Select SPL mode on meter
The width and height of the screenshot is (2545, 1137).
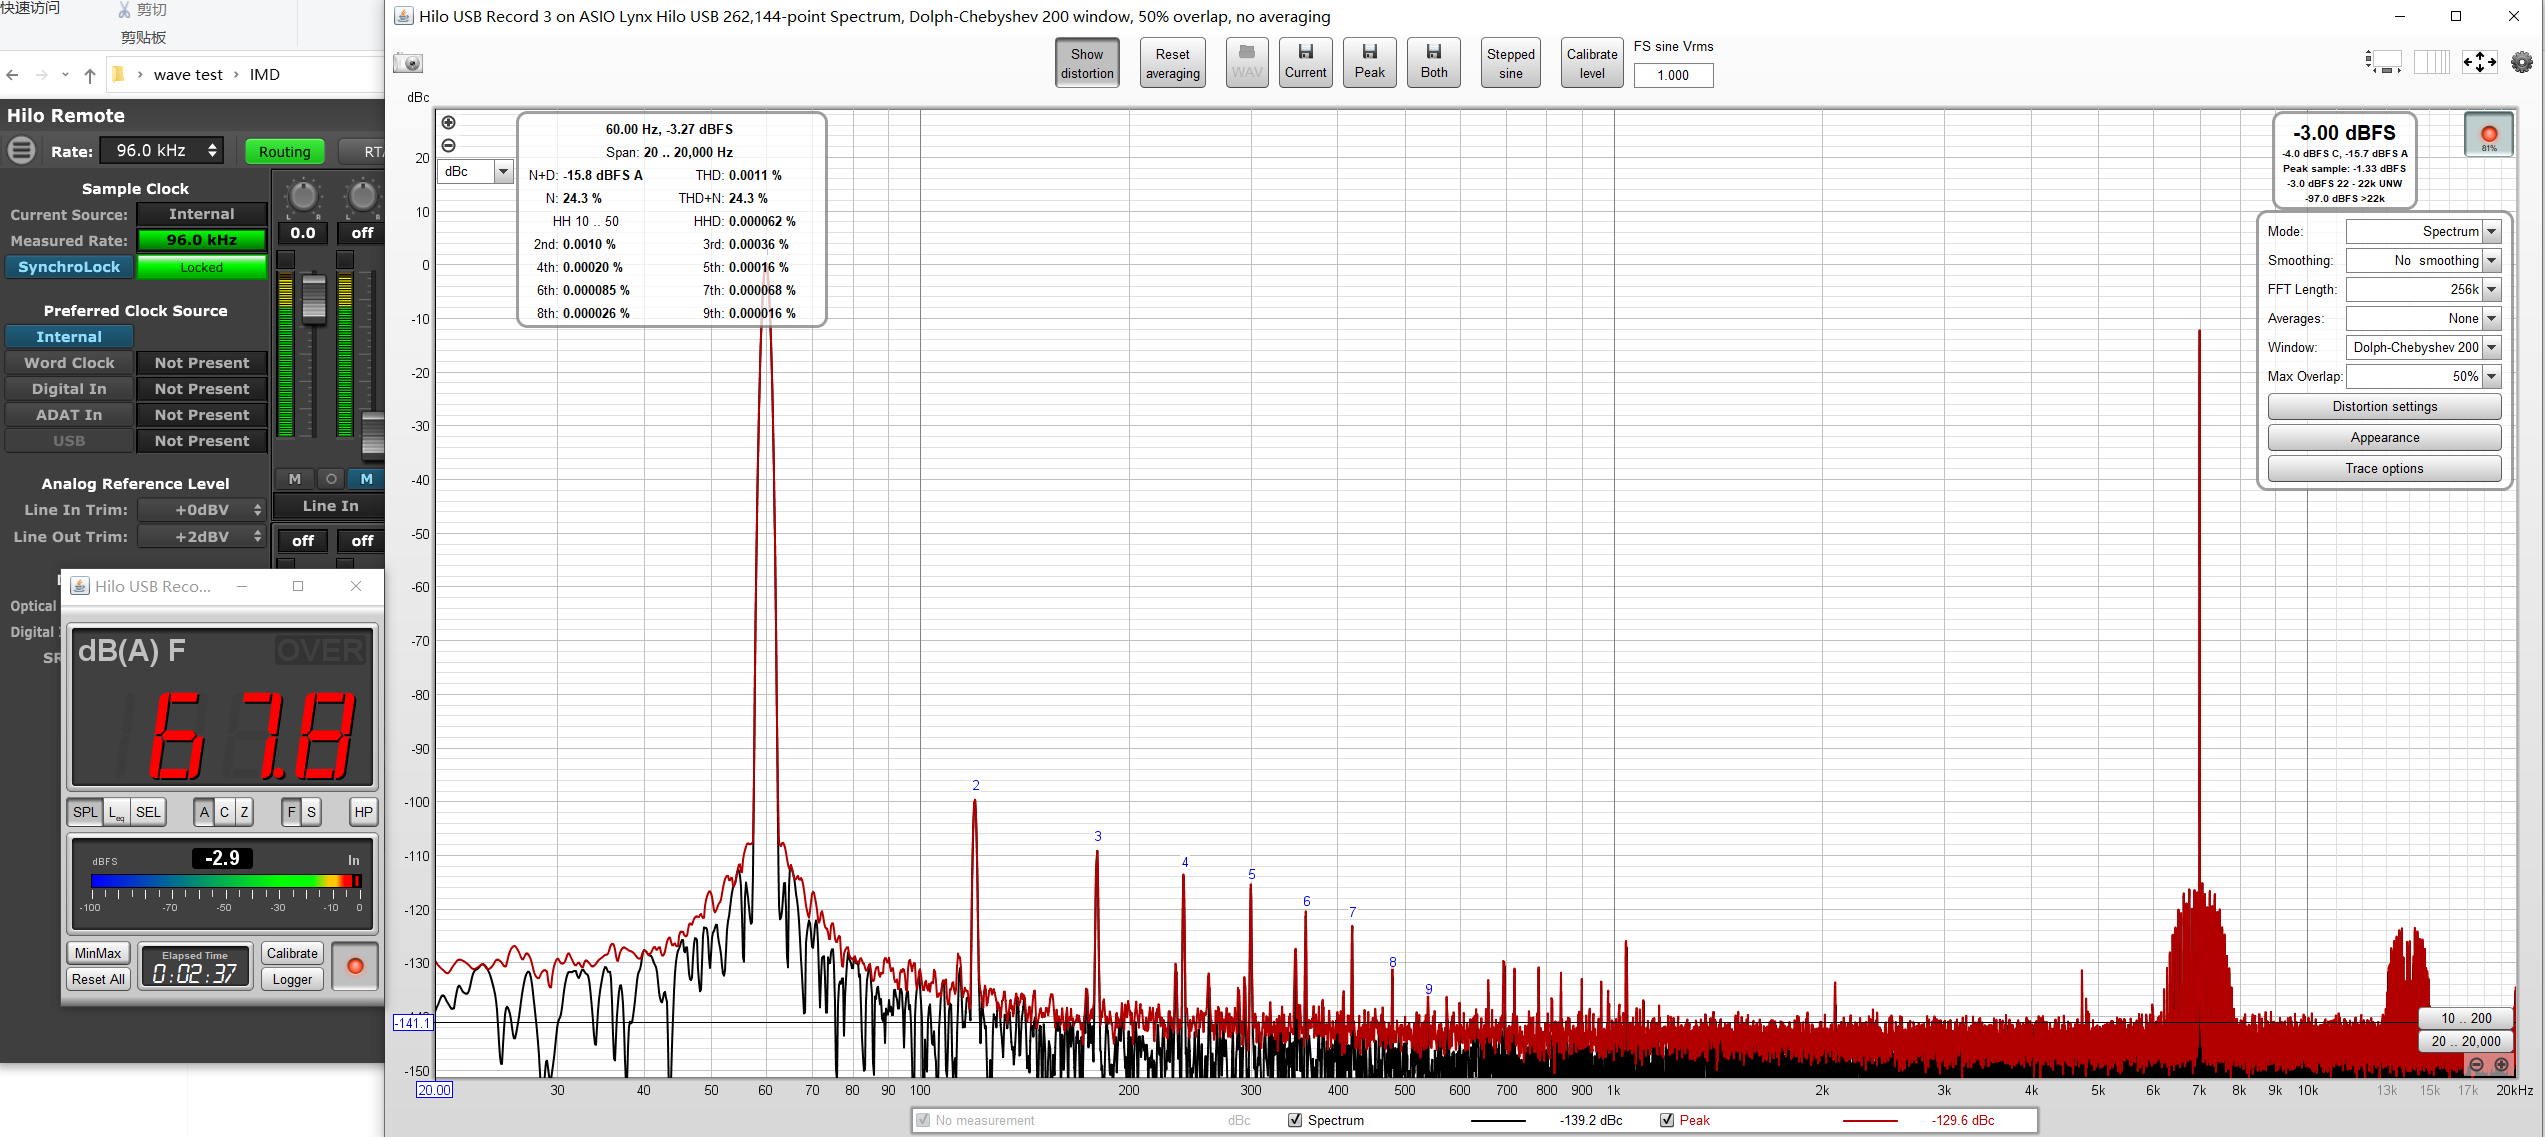coord(86,812)
